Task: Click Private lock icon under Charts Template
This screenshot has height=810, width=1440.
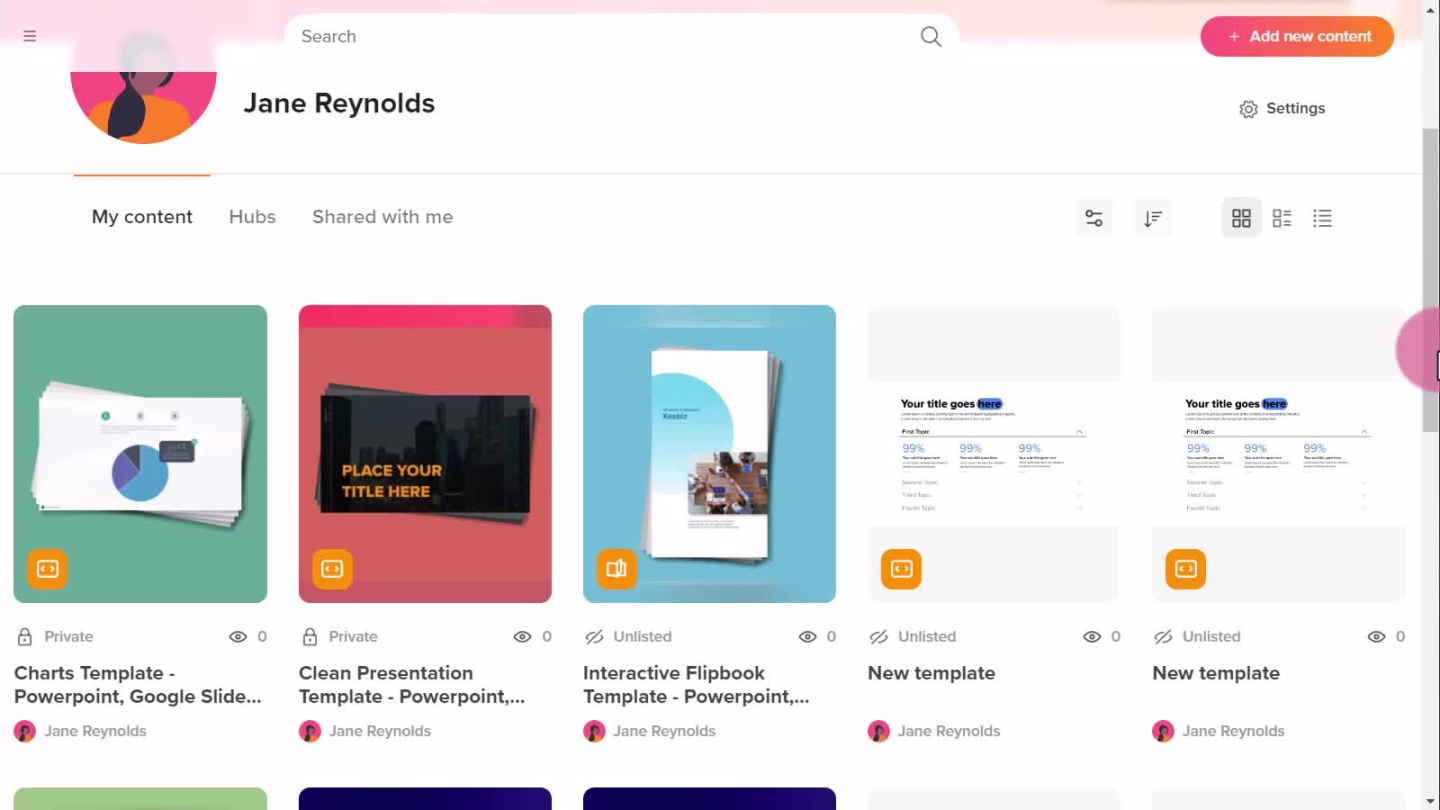Action: pyautogui.click(x=25, y=637)
